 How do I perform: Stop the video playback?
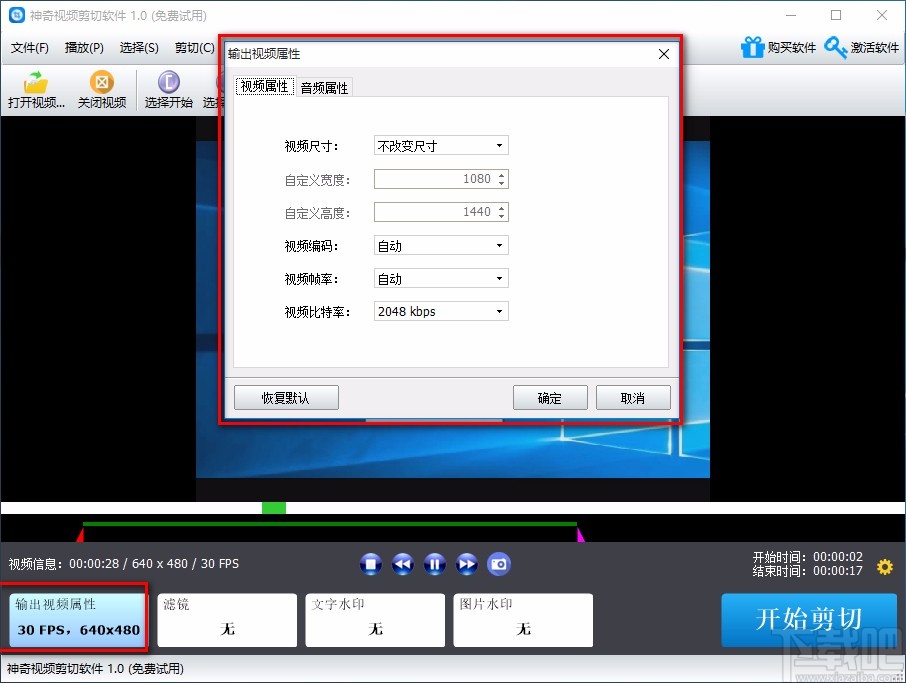click(370, 564)
